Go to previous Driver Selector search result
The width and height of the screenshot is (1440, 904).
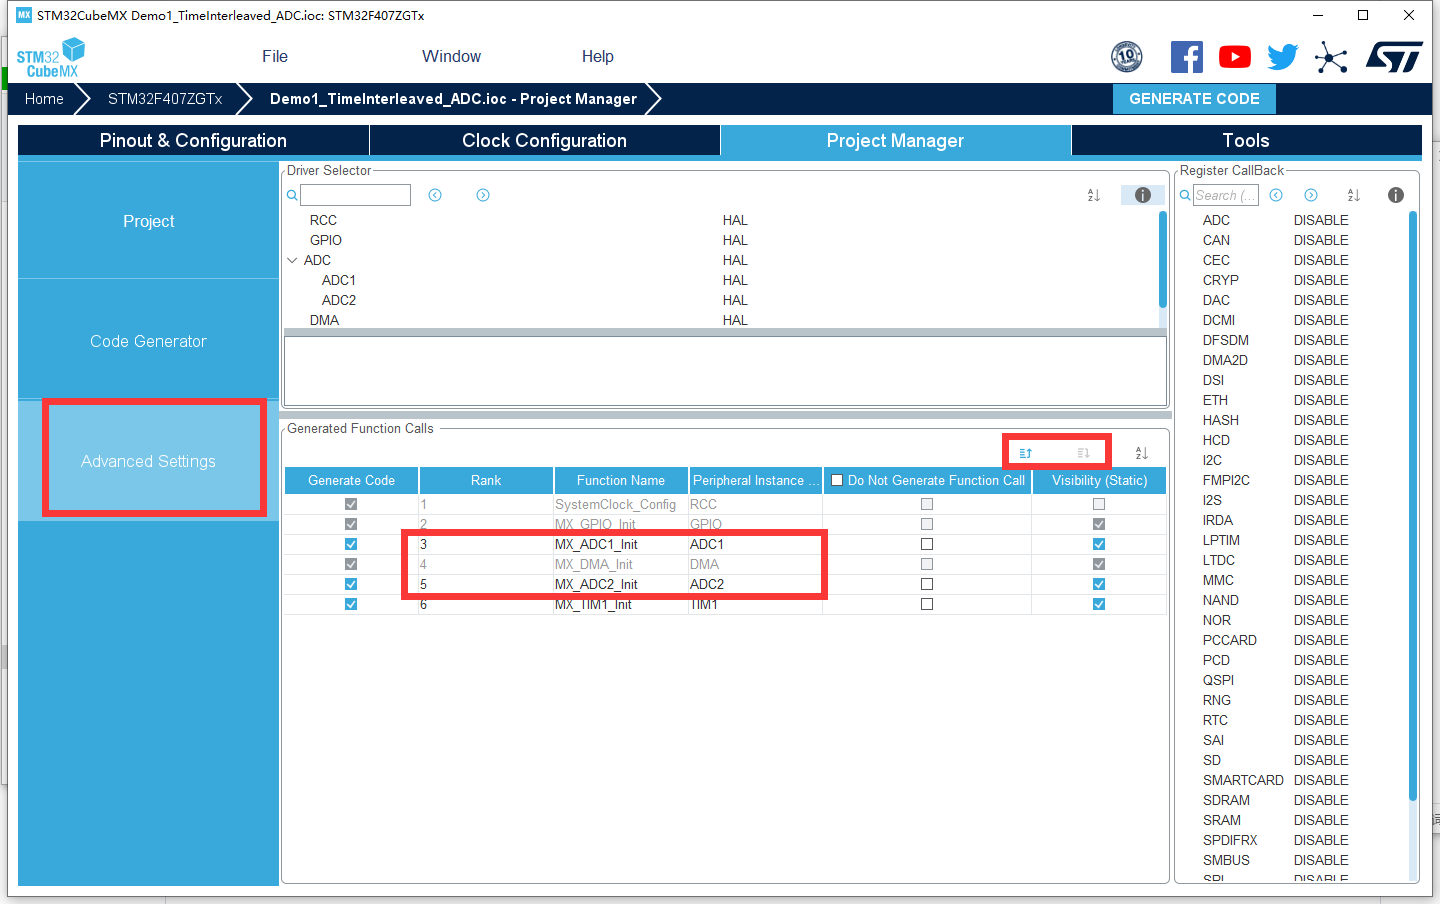435,195
